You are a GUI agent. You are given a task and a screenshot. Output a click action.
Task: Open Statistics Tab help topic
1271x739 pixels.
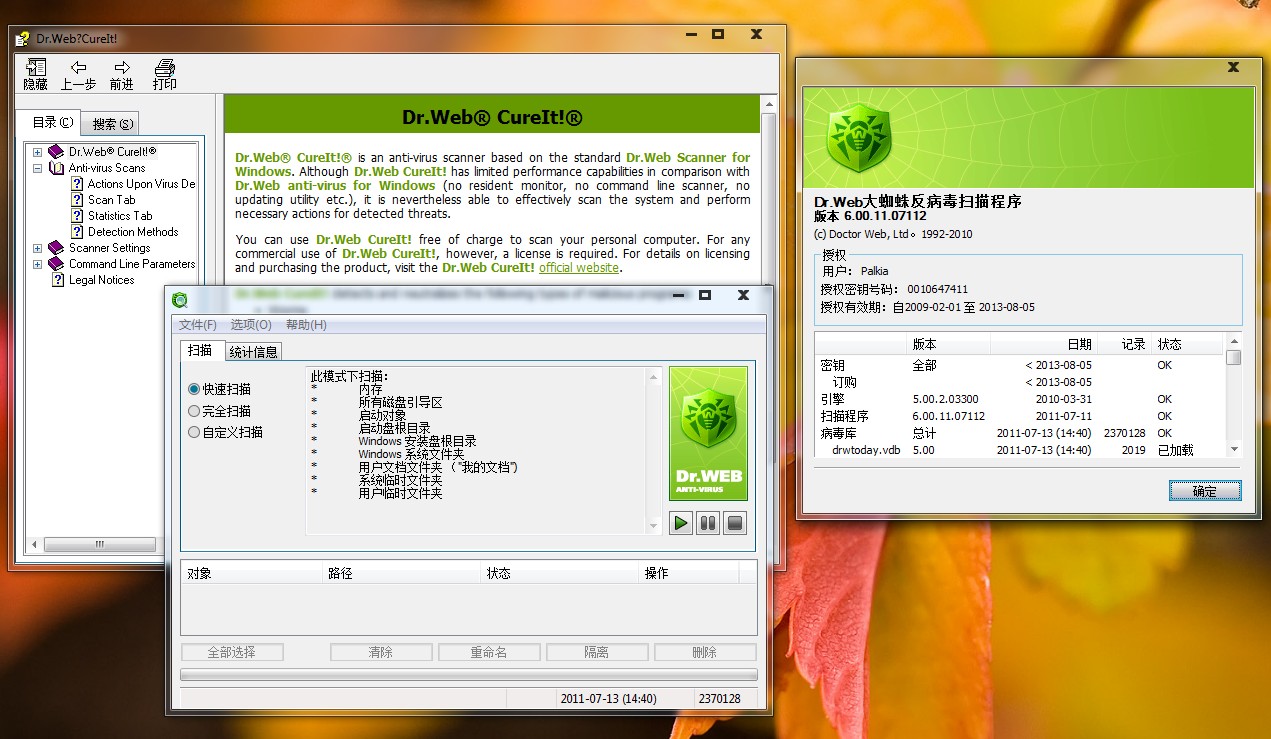pos(120,216)
